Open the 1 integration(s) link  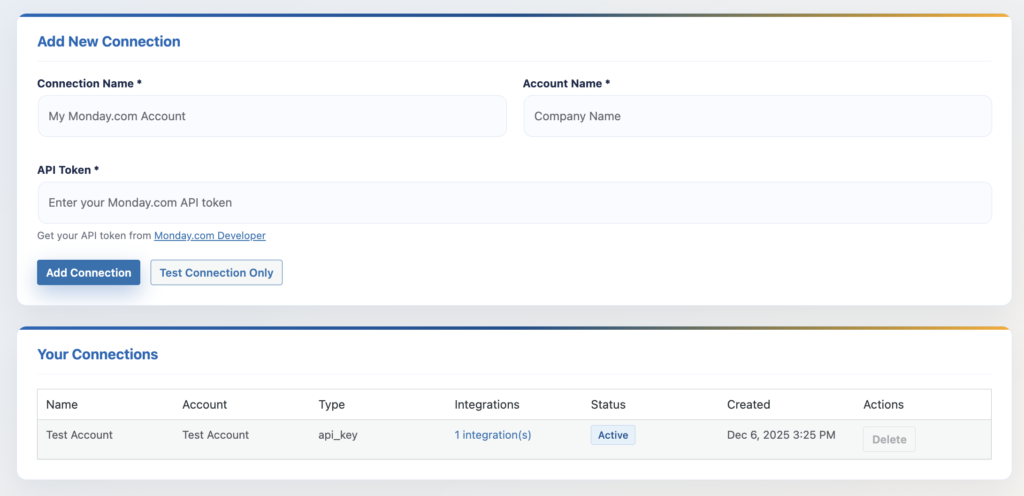click(x=493, y=435)
